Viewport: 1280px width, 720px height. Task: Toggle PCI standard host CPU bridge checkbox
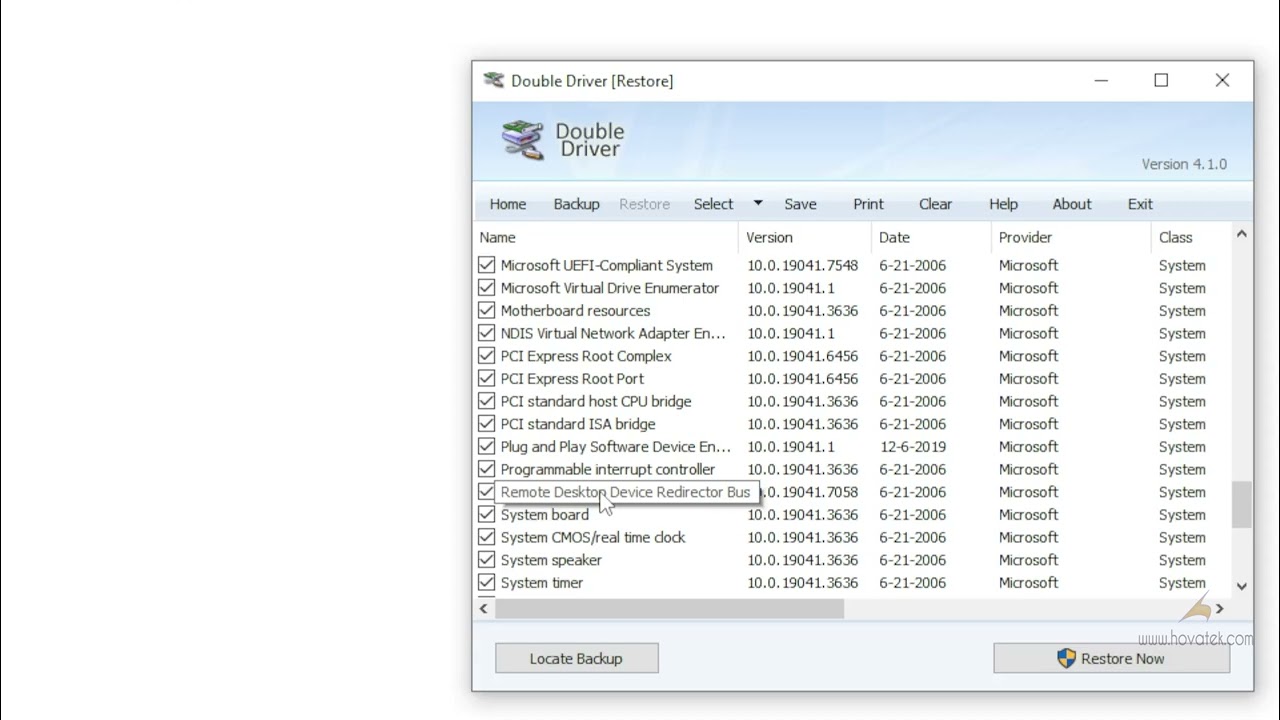pos(486,401)
